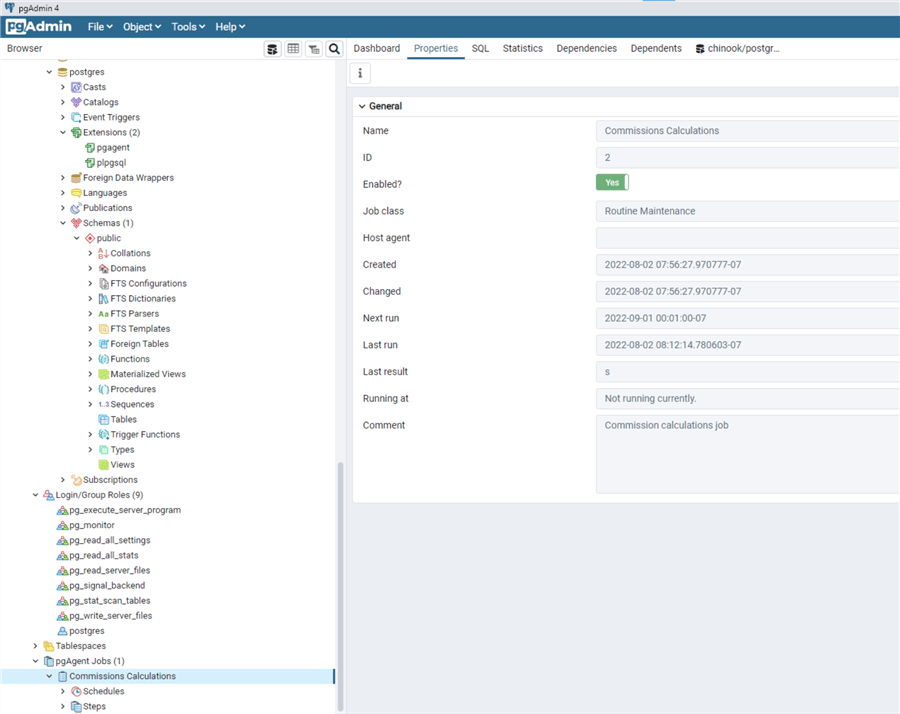Click the Trigger Functions icon
Screen dimensions: 900x714
pos(103,434)
